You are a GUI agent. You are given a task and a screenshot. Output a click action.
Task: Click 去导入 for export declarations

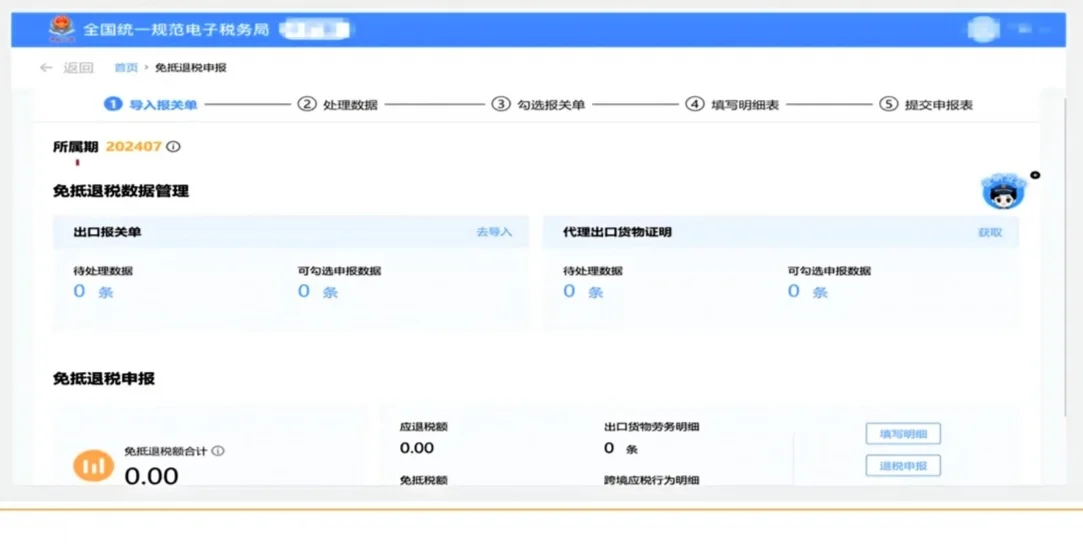pos(494,232)
